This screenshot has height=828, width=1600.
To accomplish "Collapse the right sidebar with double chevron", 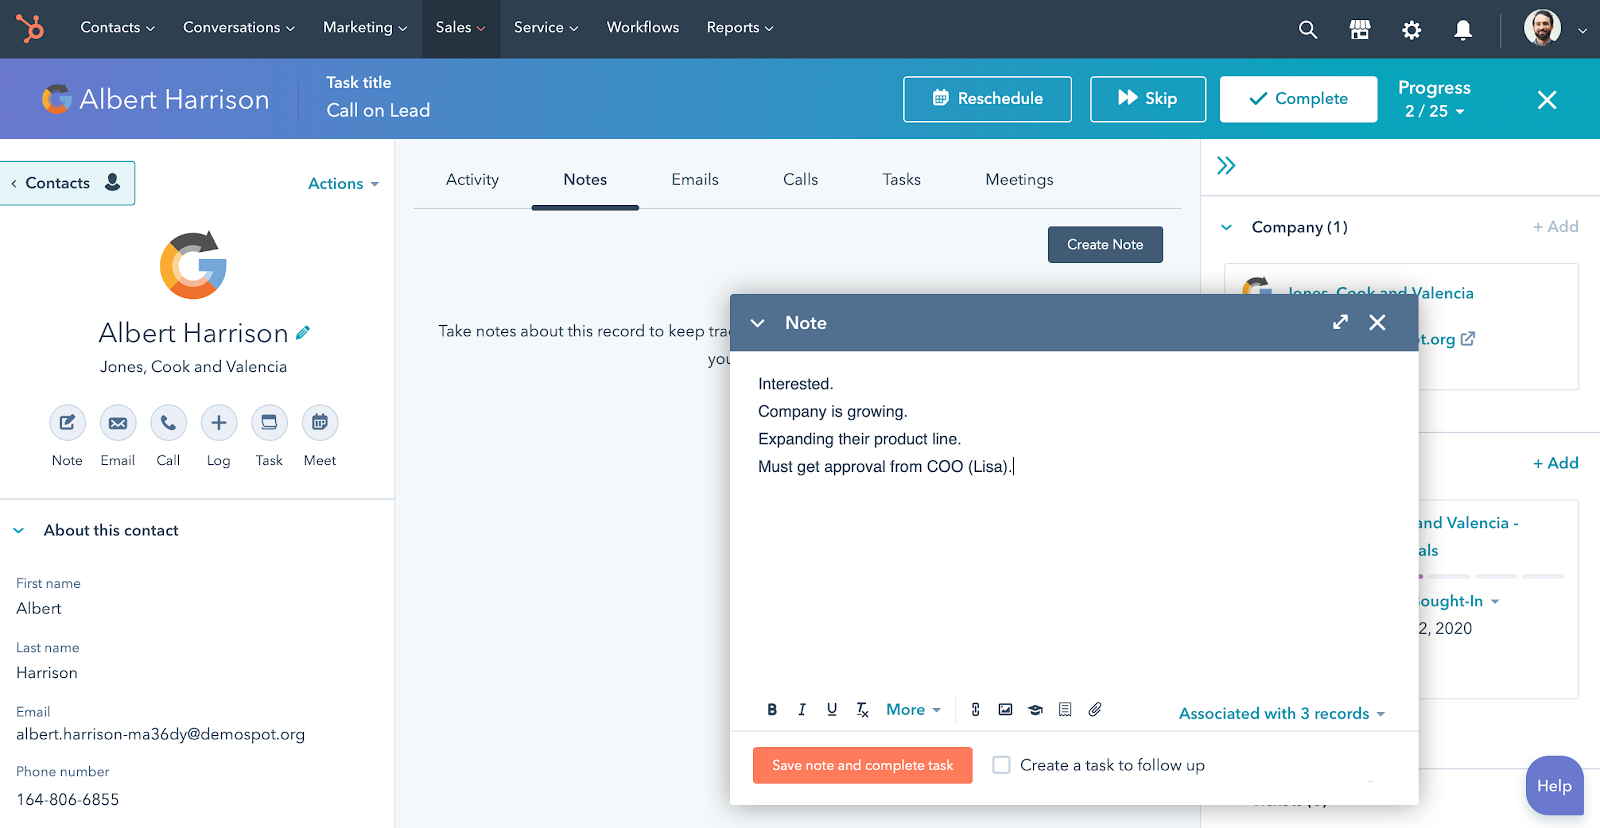I will (1226, 166).
